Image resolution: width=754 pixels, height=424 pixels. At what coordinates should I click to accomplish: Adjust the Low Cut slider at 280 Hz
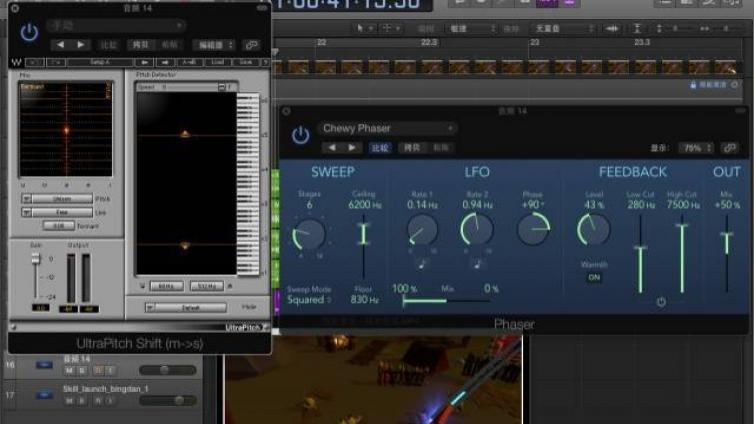tap(640, 248)
